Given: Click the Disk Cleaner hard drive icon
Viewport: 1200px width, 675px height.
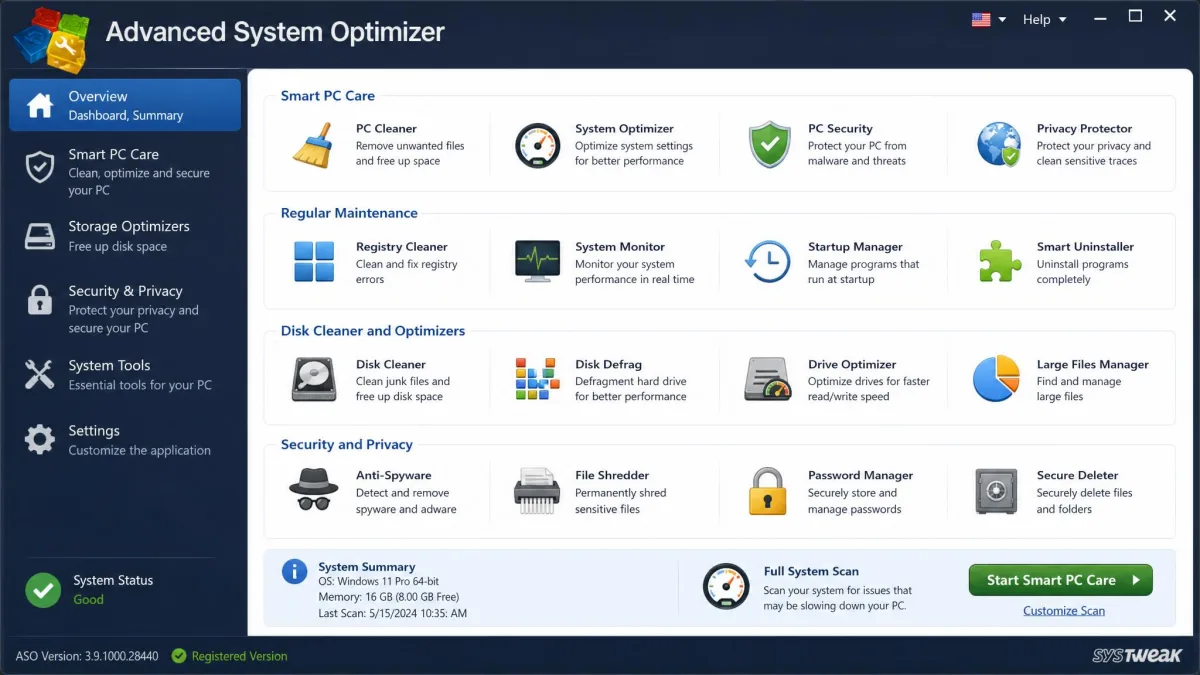Looking at the screenshot, I should (x=313, y=380).
